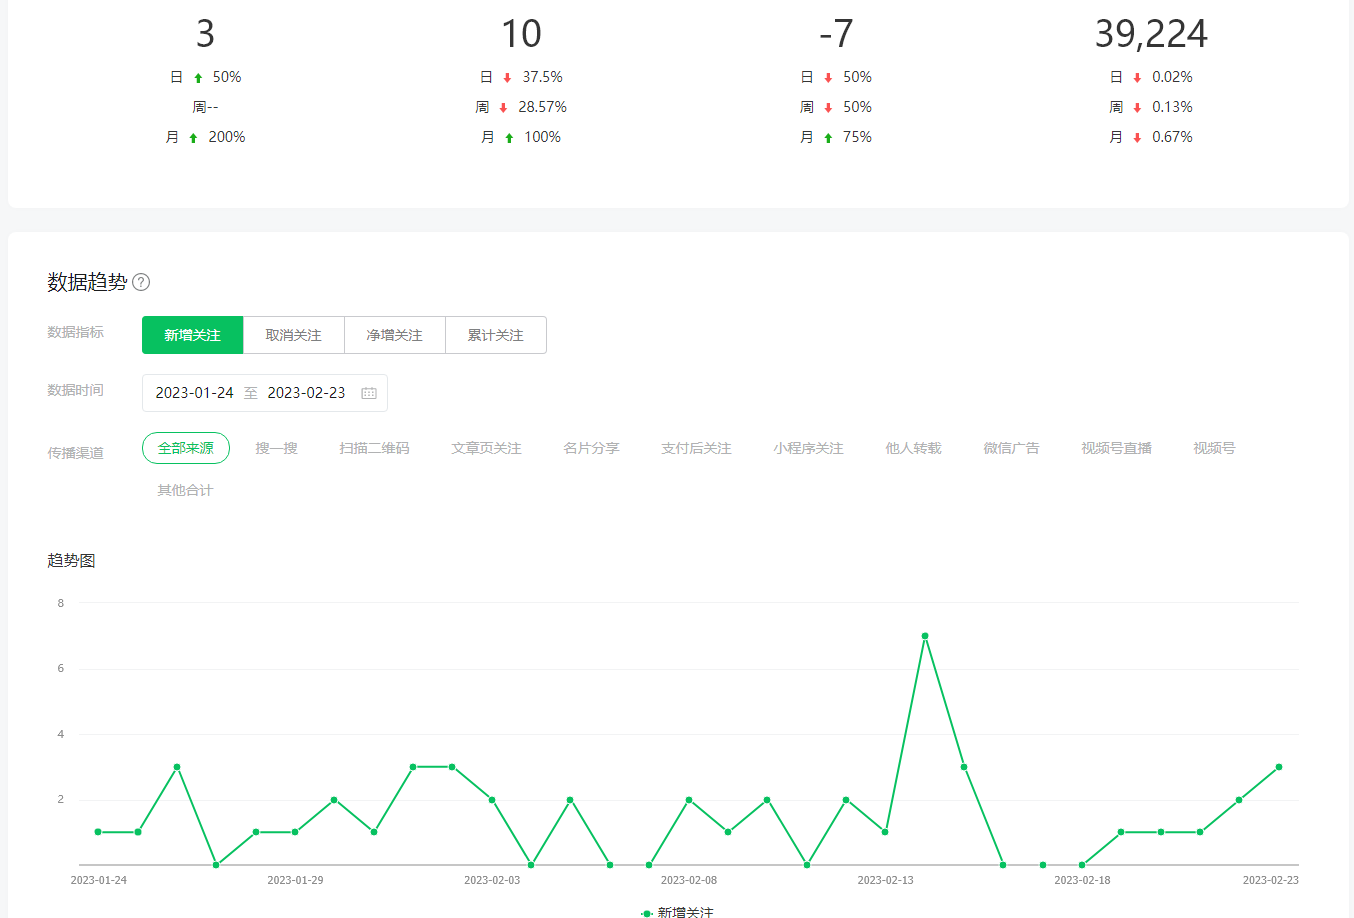Click the help icon beside 数据趋势
This screenshot has height=918, width=1354.
point(141,282)
